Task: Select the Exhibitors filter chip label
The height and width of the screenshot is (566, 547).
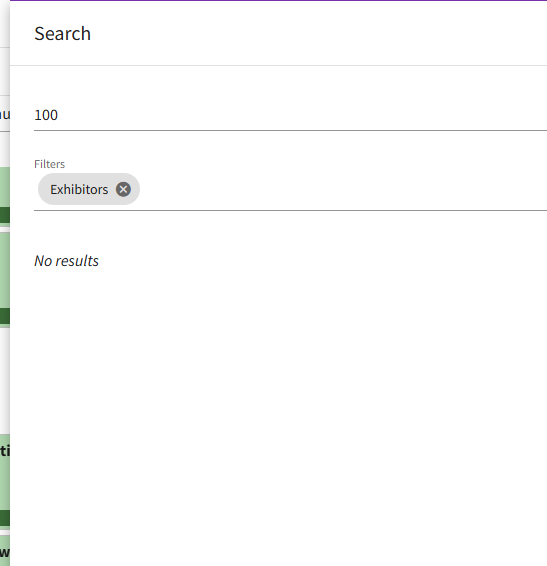Action: click(x=79, y=189)
